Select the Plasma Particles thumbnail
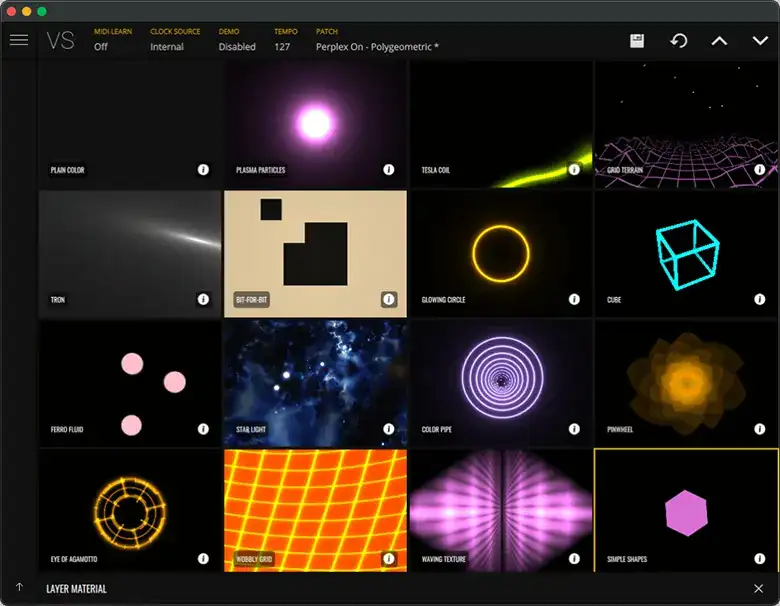780x606 pixels. 315,124
